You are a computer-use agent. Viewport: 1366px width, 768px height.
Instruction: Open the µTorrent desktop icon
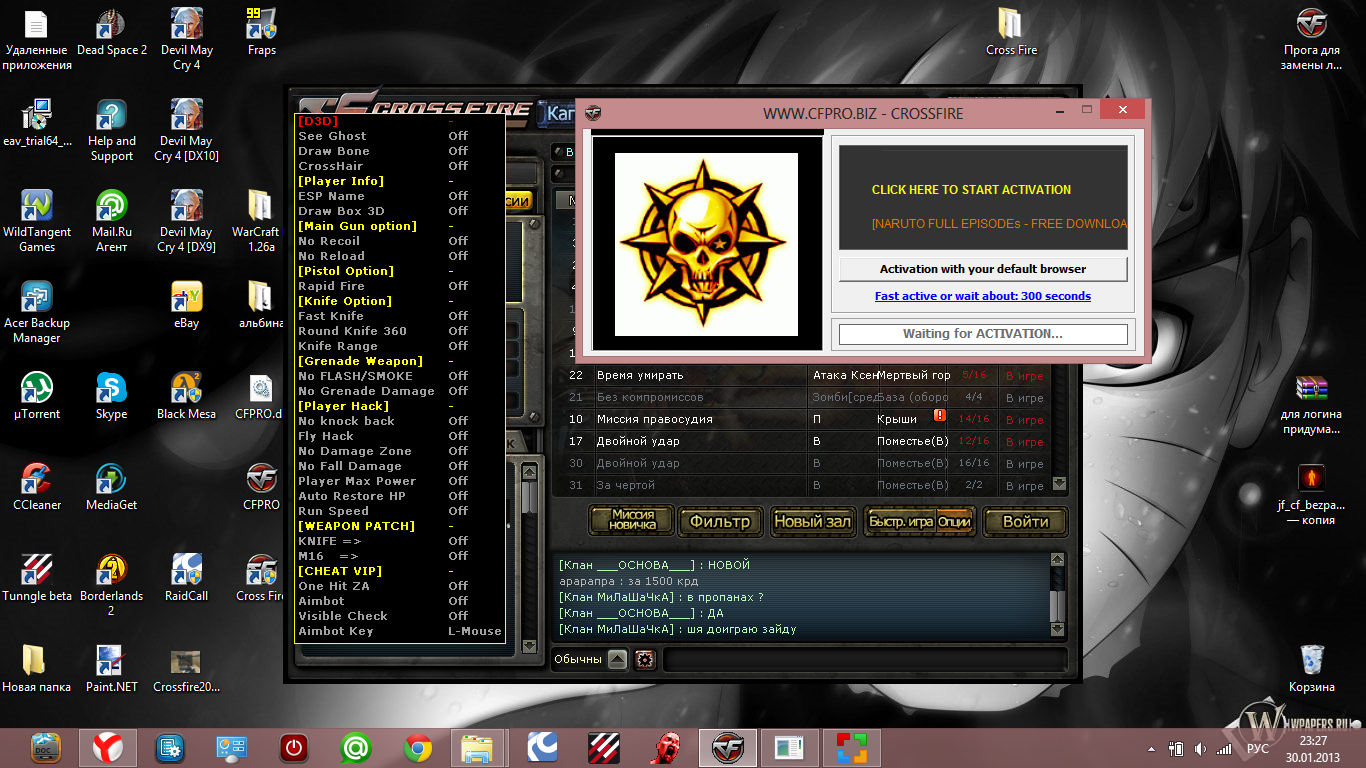(37, 395)
